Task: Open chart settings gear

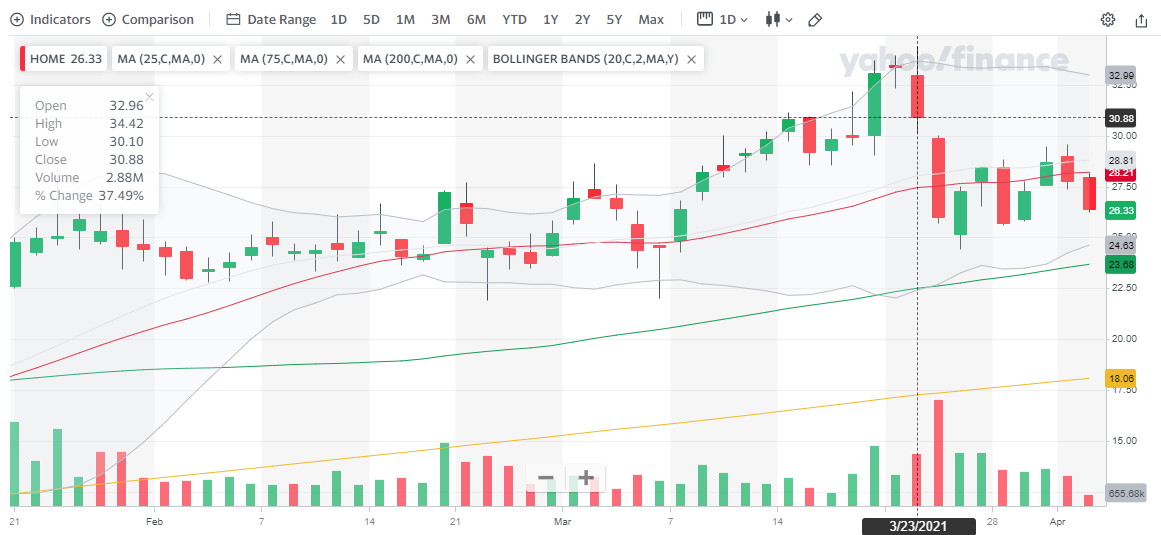Action: [x=1108, y=19]
